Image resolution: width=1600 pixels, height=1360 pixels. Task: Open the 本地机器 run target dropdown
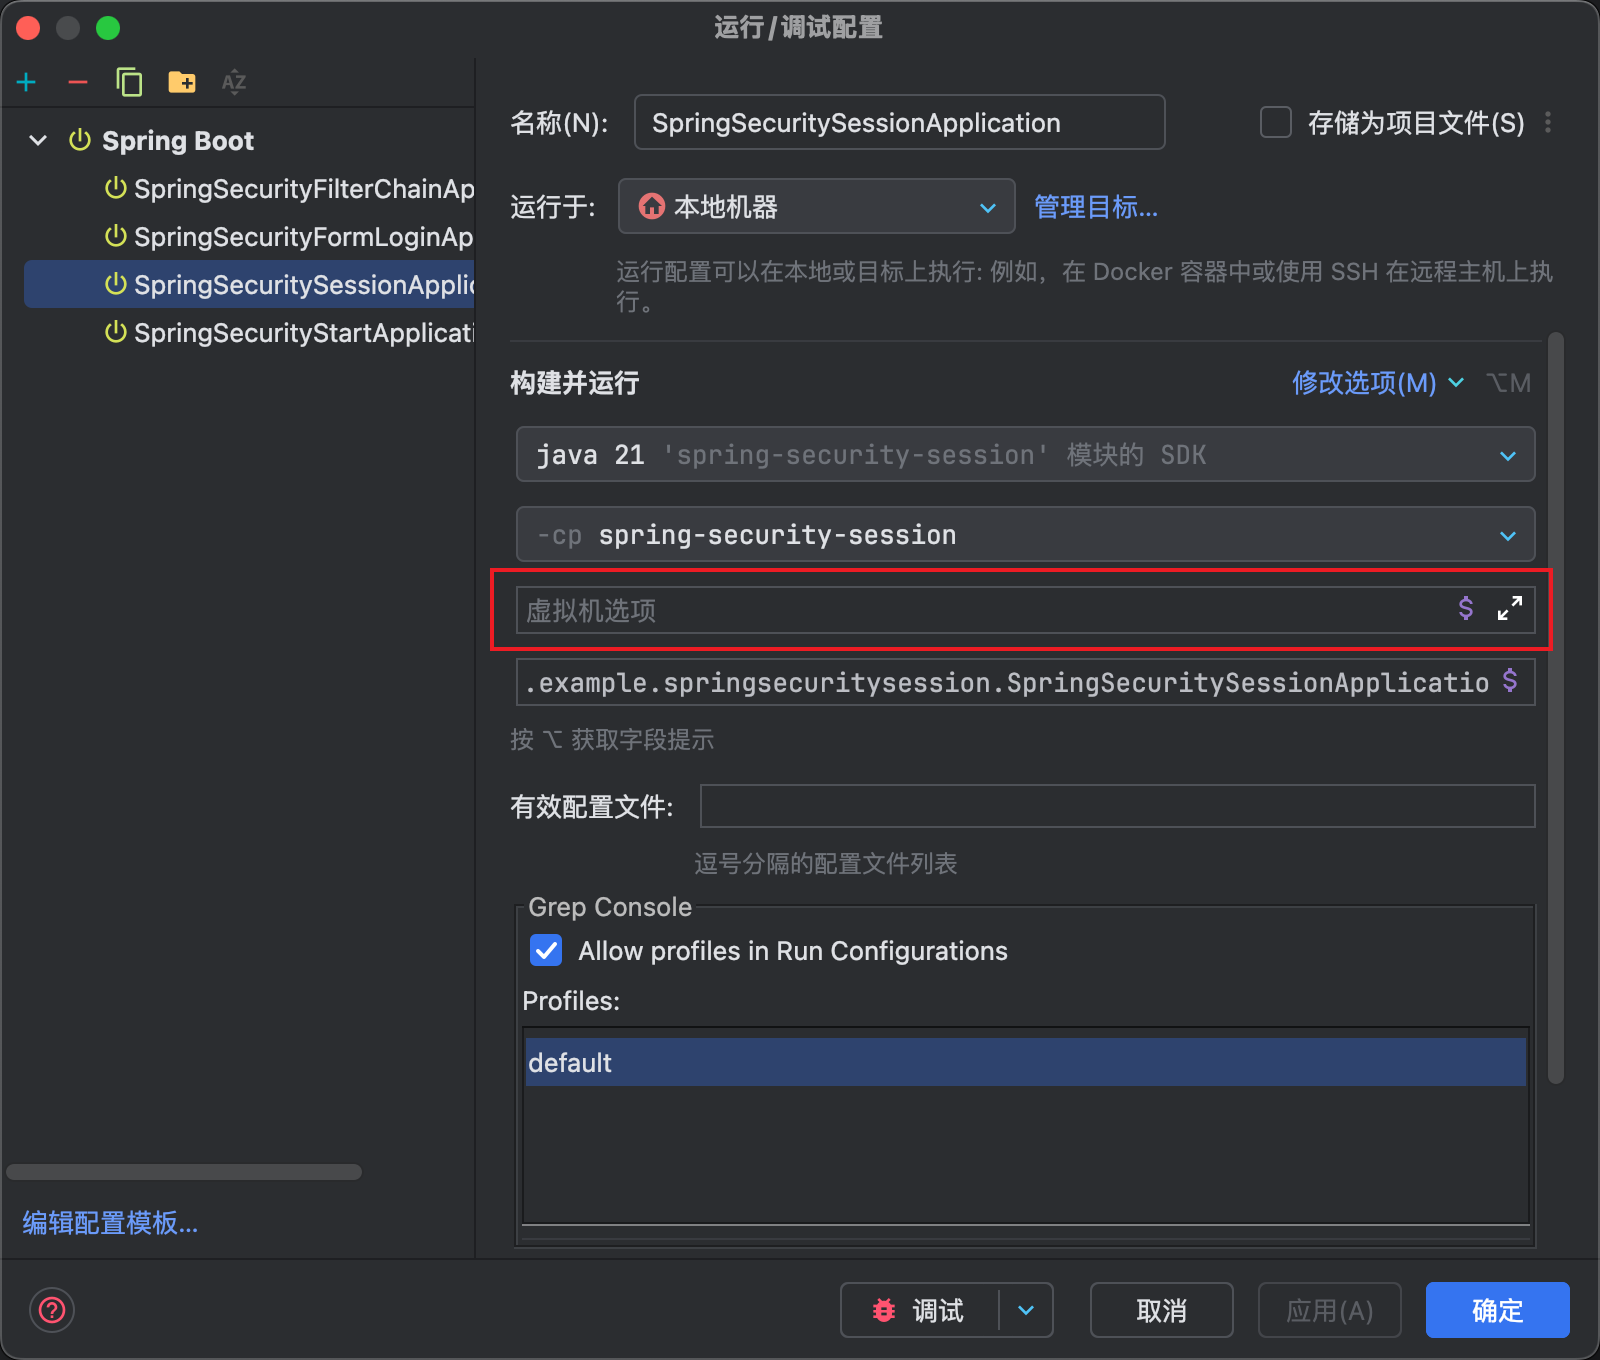pyautogui.click(x=816, y=207)
